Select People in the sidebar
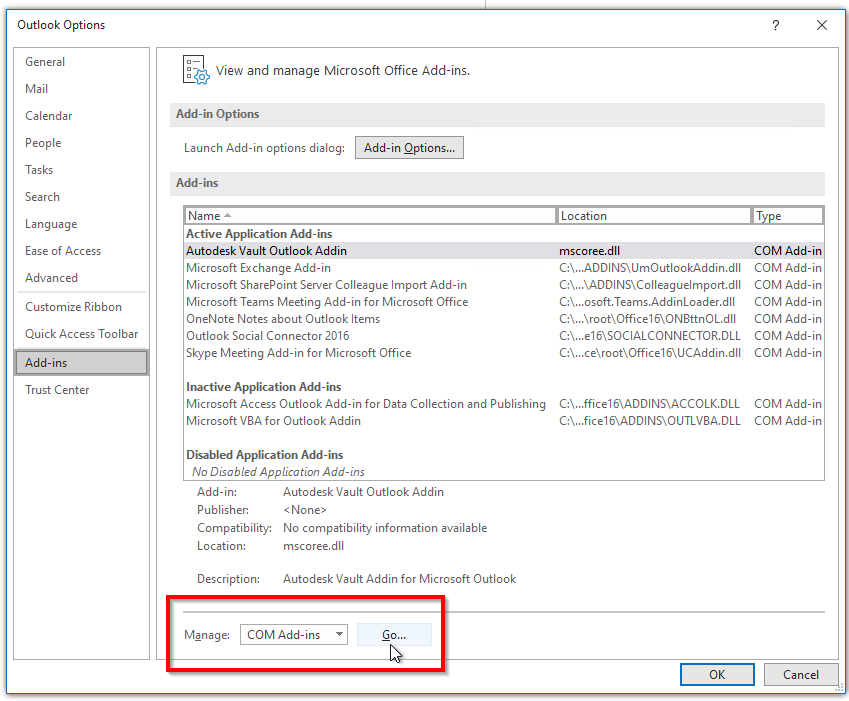 coord(43,143)
